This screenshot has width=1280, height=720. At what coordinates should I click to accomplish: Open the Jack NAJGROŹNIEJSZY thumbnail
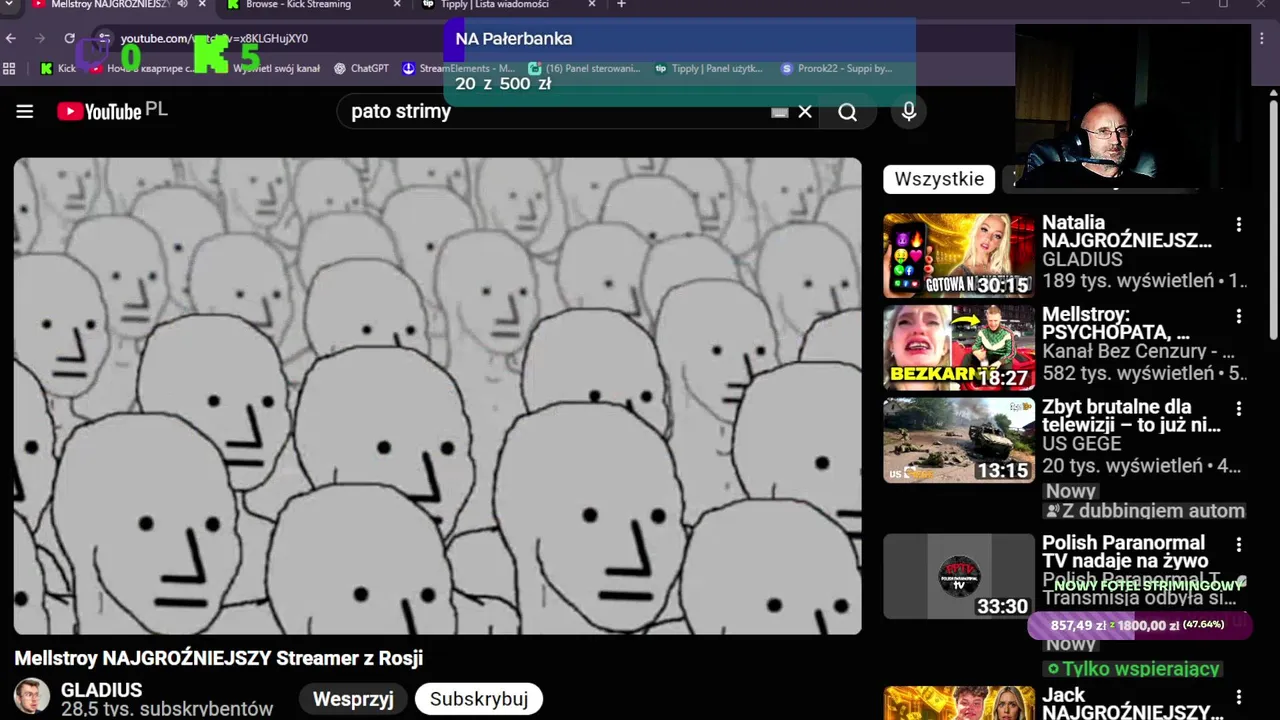coord(959,703)
